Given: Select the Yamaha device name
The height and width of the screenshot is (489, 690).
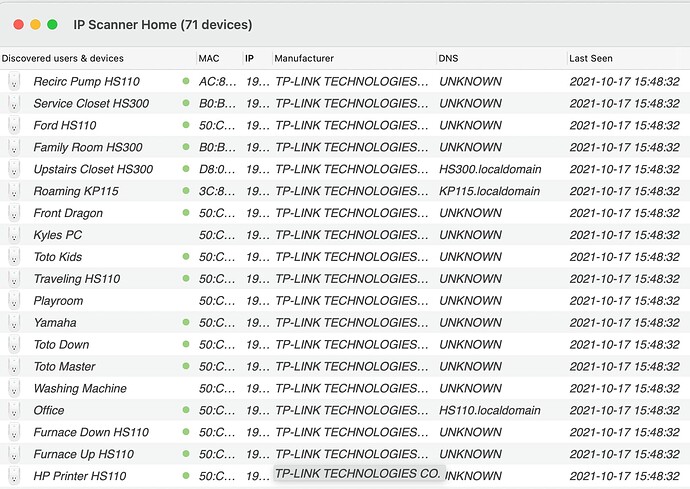Looking at the screenshot, I should (55, 323).
